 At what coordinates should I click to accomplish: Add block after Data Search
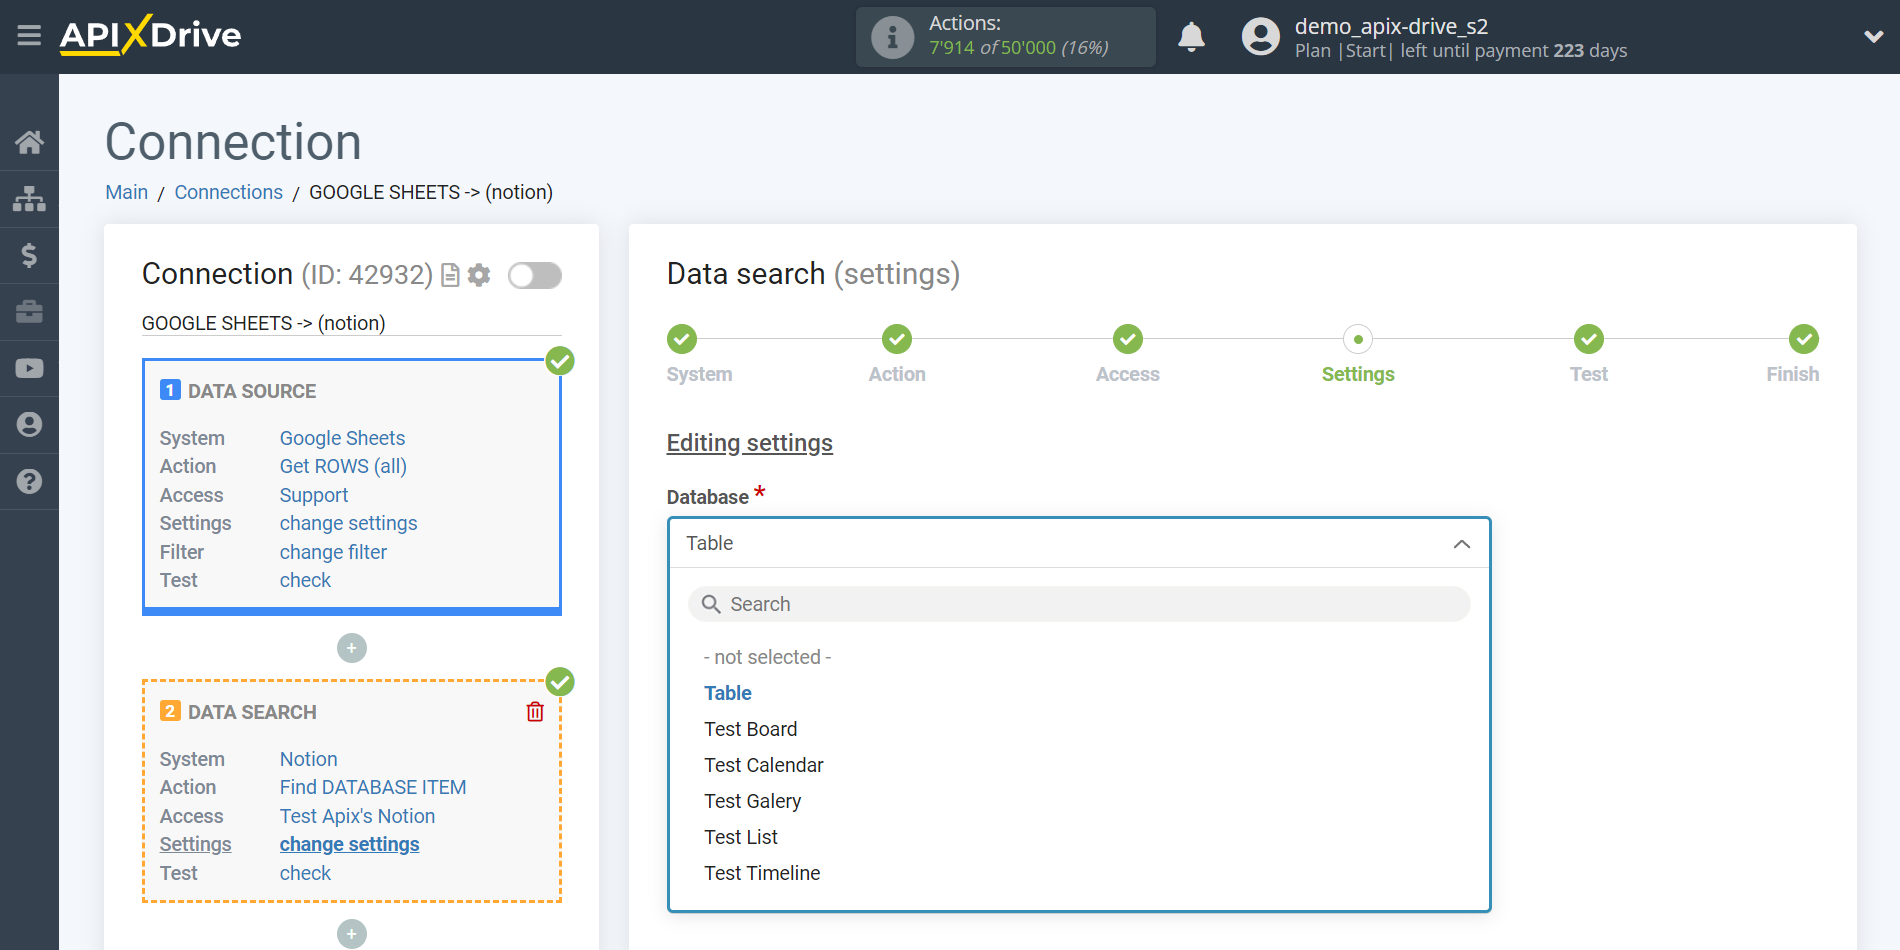[x=352, y=934]
